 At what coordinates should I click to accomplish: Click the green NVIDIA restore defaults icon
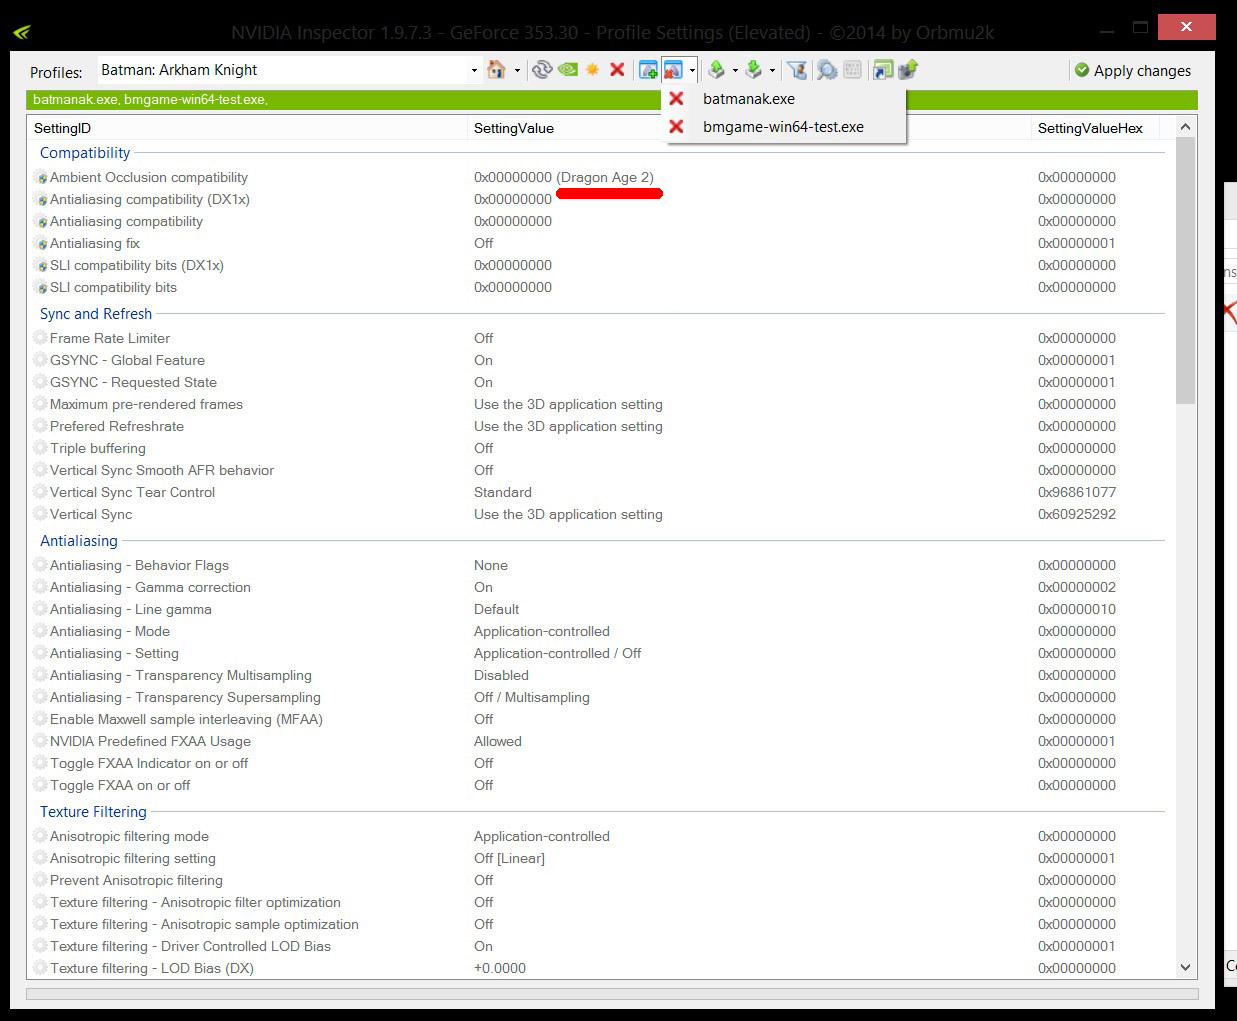pyautogui.click(x=568, y=70)
